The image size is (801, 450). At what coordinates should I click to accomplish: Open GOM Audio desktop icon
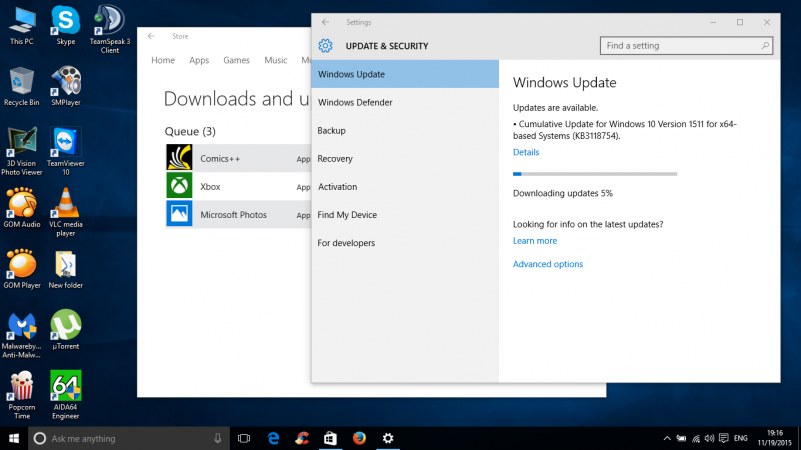(x=21, y=208)
